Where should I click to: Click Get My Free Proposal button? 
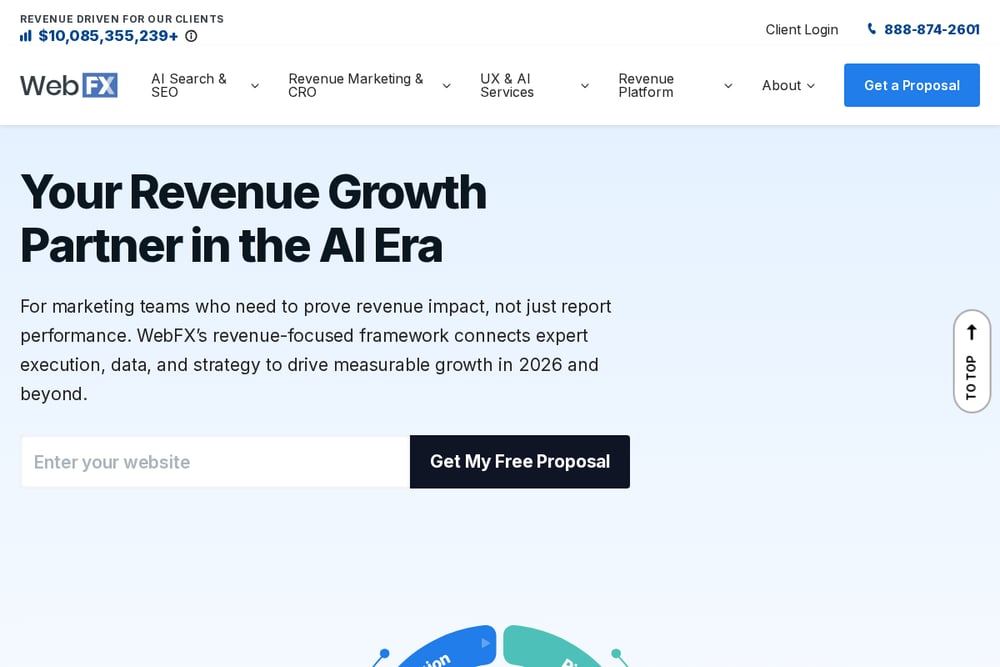click(520, 462)
